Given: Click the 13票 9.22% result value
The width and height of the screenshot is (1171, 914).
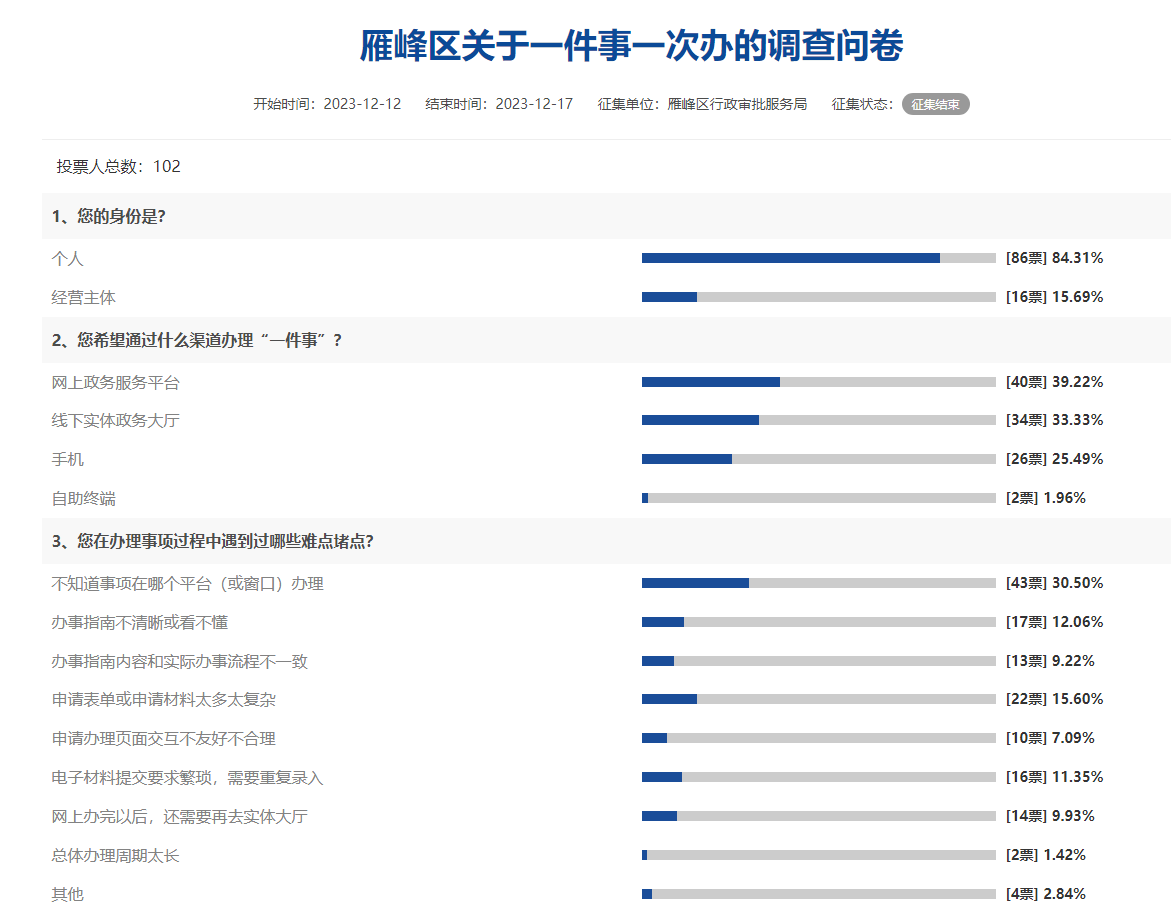Looking at the screenshot, I should 1049,661.
